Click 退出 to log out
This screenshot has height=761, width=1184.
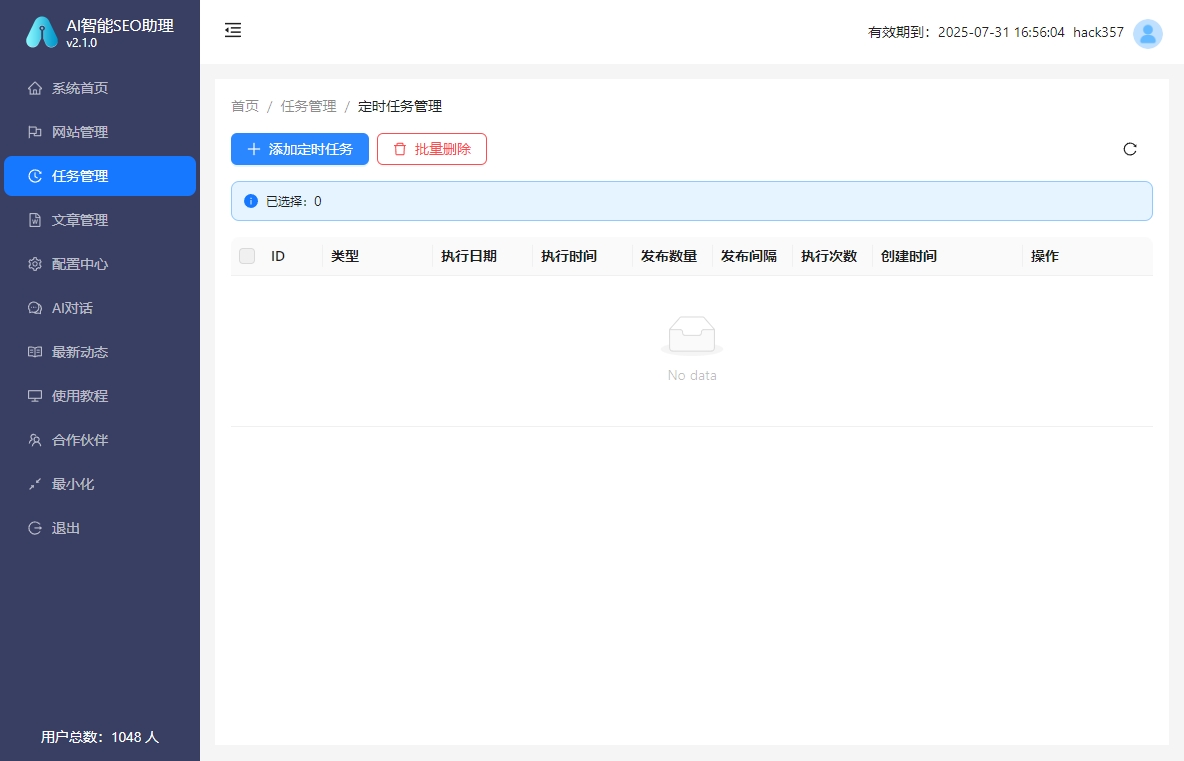tap(100, 528)
